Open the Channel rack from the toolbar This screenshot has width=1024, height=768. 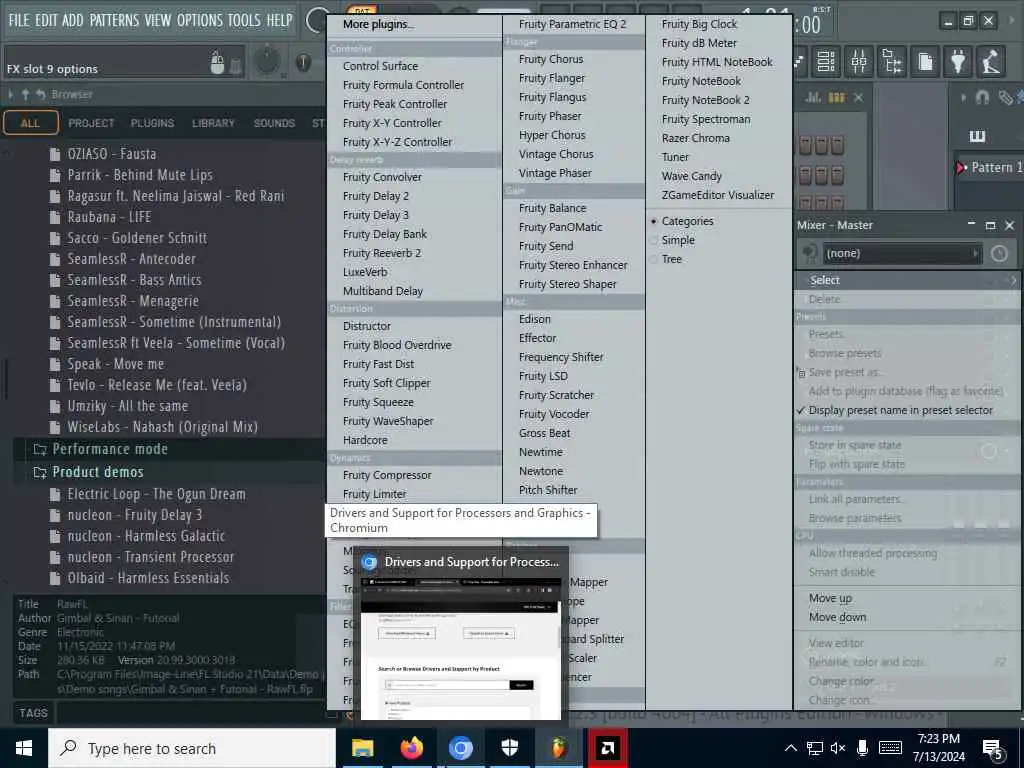(x=826, y=61)
